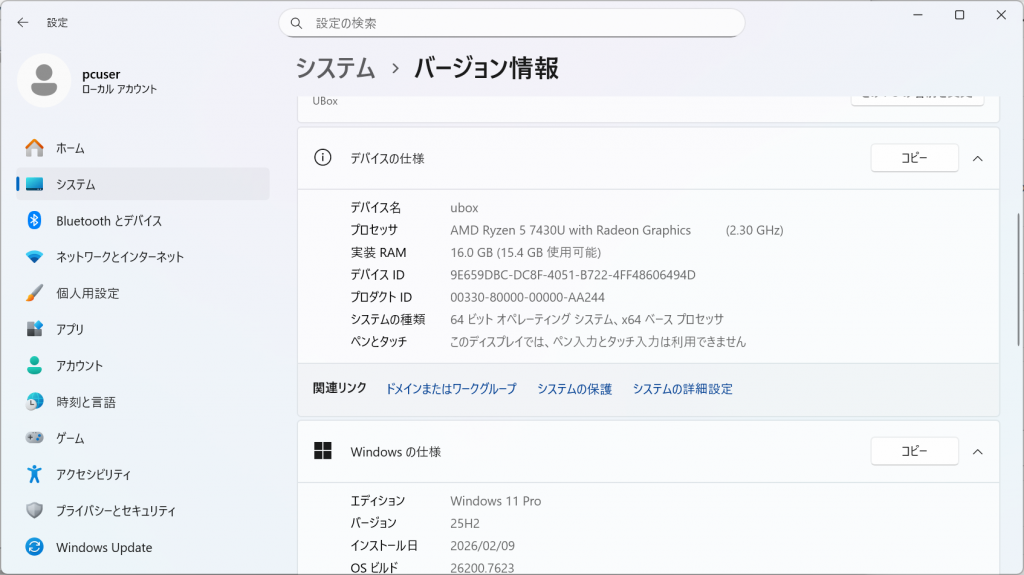The width and height of the screenshot is (1024, 575).
Task: Open the アクセシビリティ person icon
Action: pos(35,474)
